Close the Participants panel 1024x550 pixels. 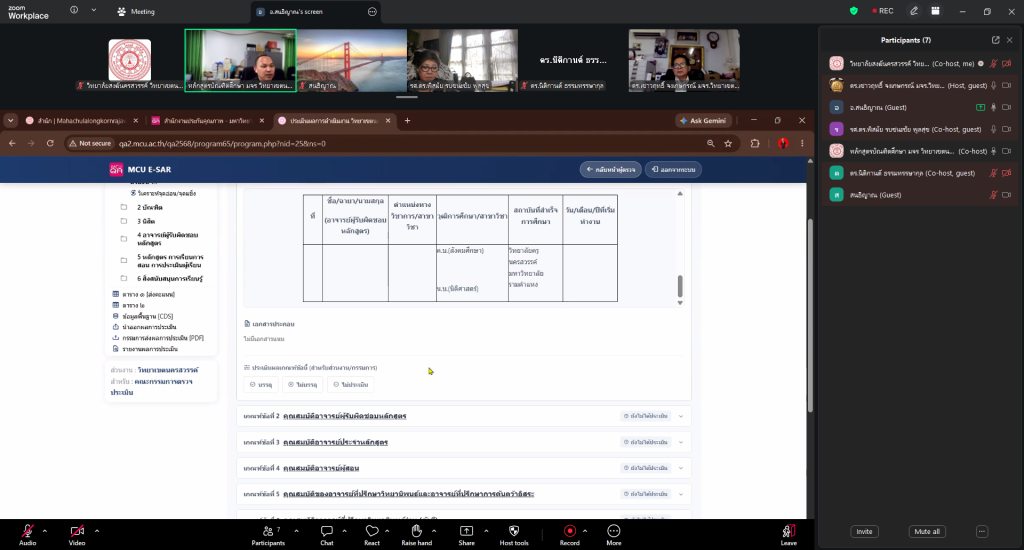point(1010,40)
